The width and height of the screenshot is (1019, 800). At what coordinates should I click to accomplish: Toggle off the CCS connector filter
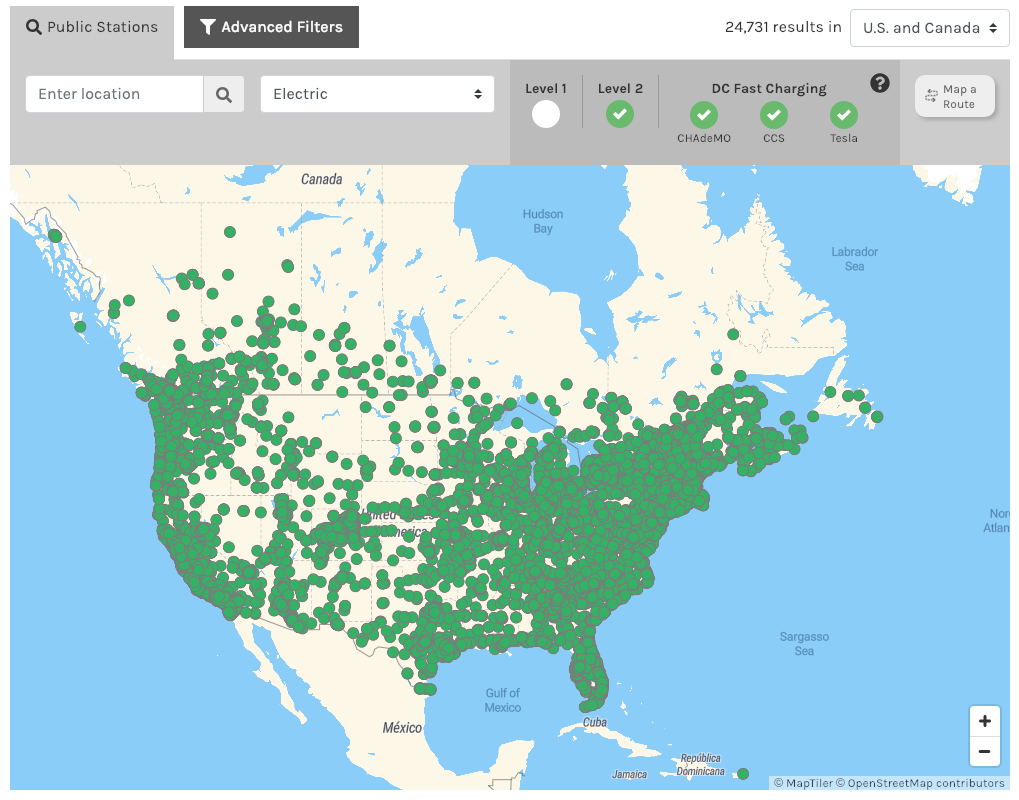(774, 115)
